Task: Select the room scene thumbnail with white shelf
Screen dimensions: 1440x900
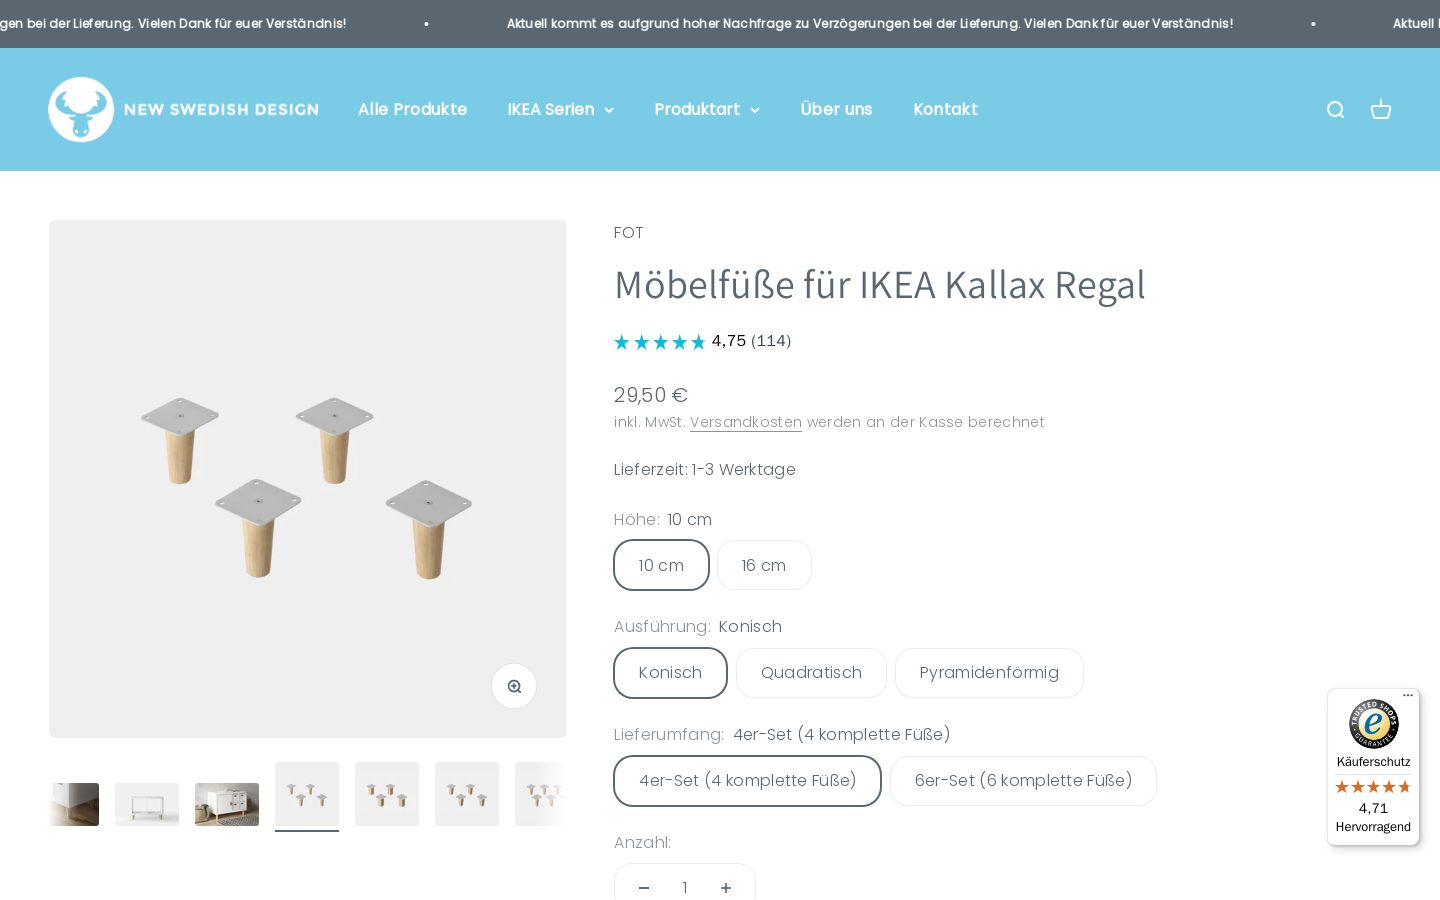Action: coord(227,804)
